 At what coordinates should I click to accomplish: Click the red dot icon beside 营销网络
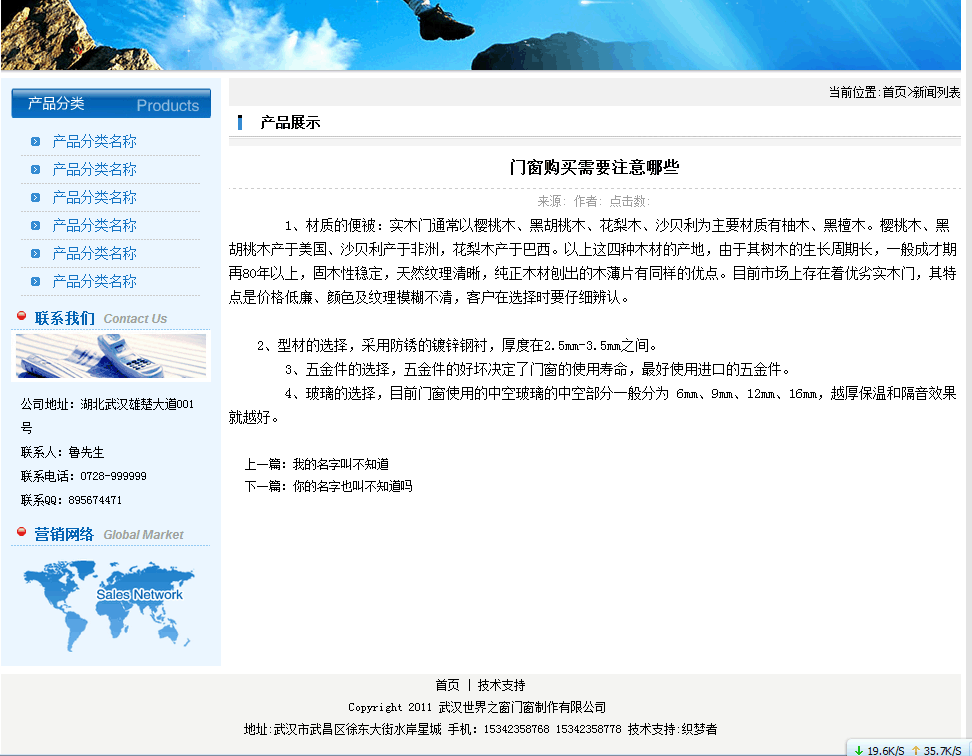coord(22,532)
